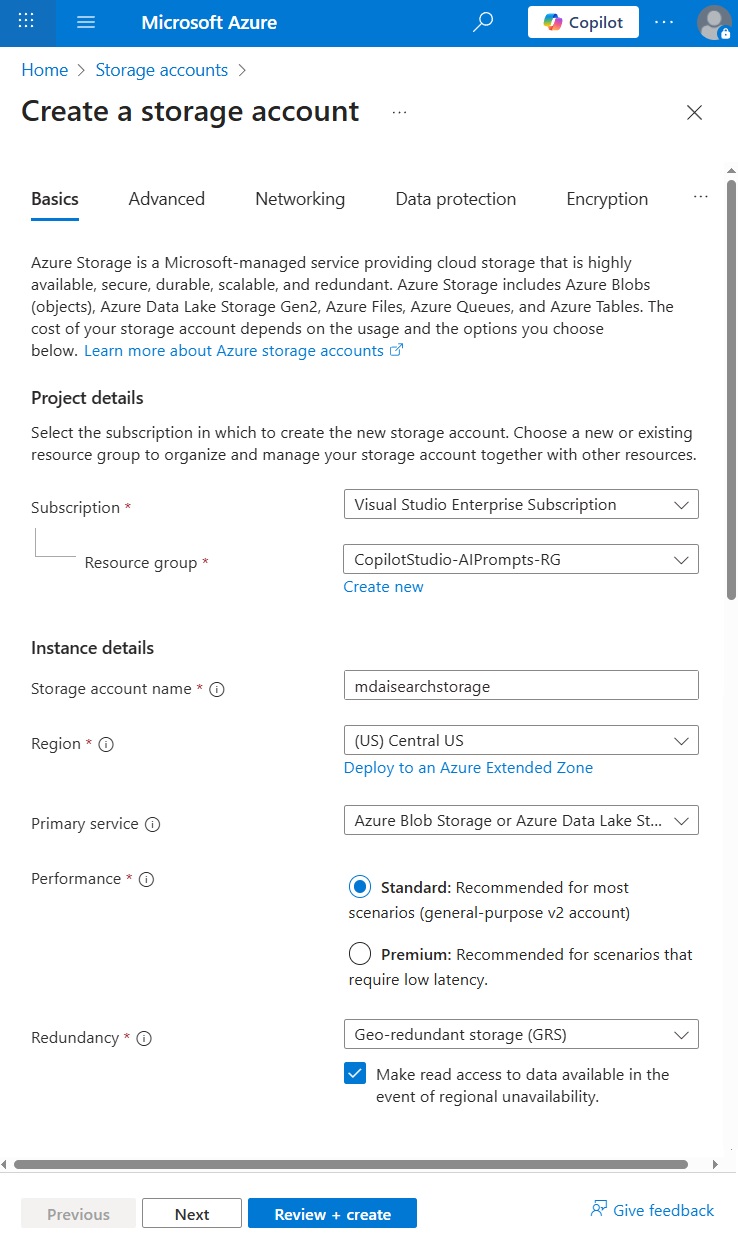
Task: Keep Standard performance selected
Action: [359, 886]
